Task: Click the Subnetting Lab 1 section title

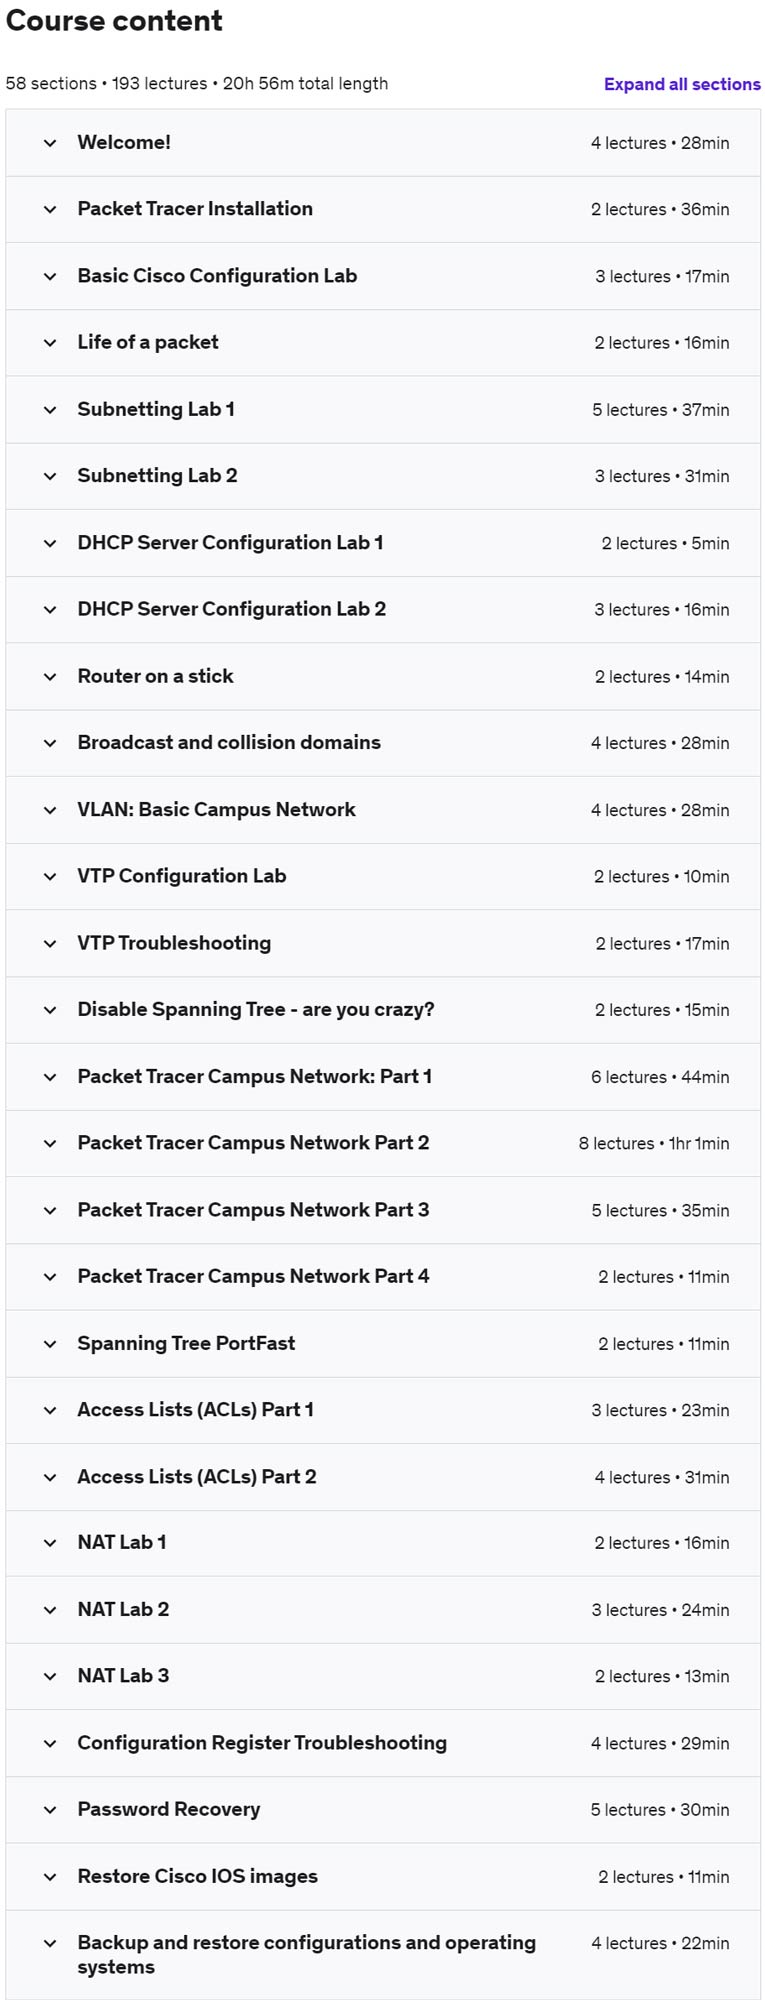Action: point(156,409)
